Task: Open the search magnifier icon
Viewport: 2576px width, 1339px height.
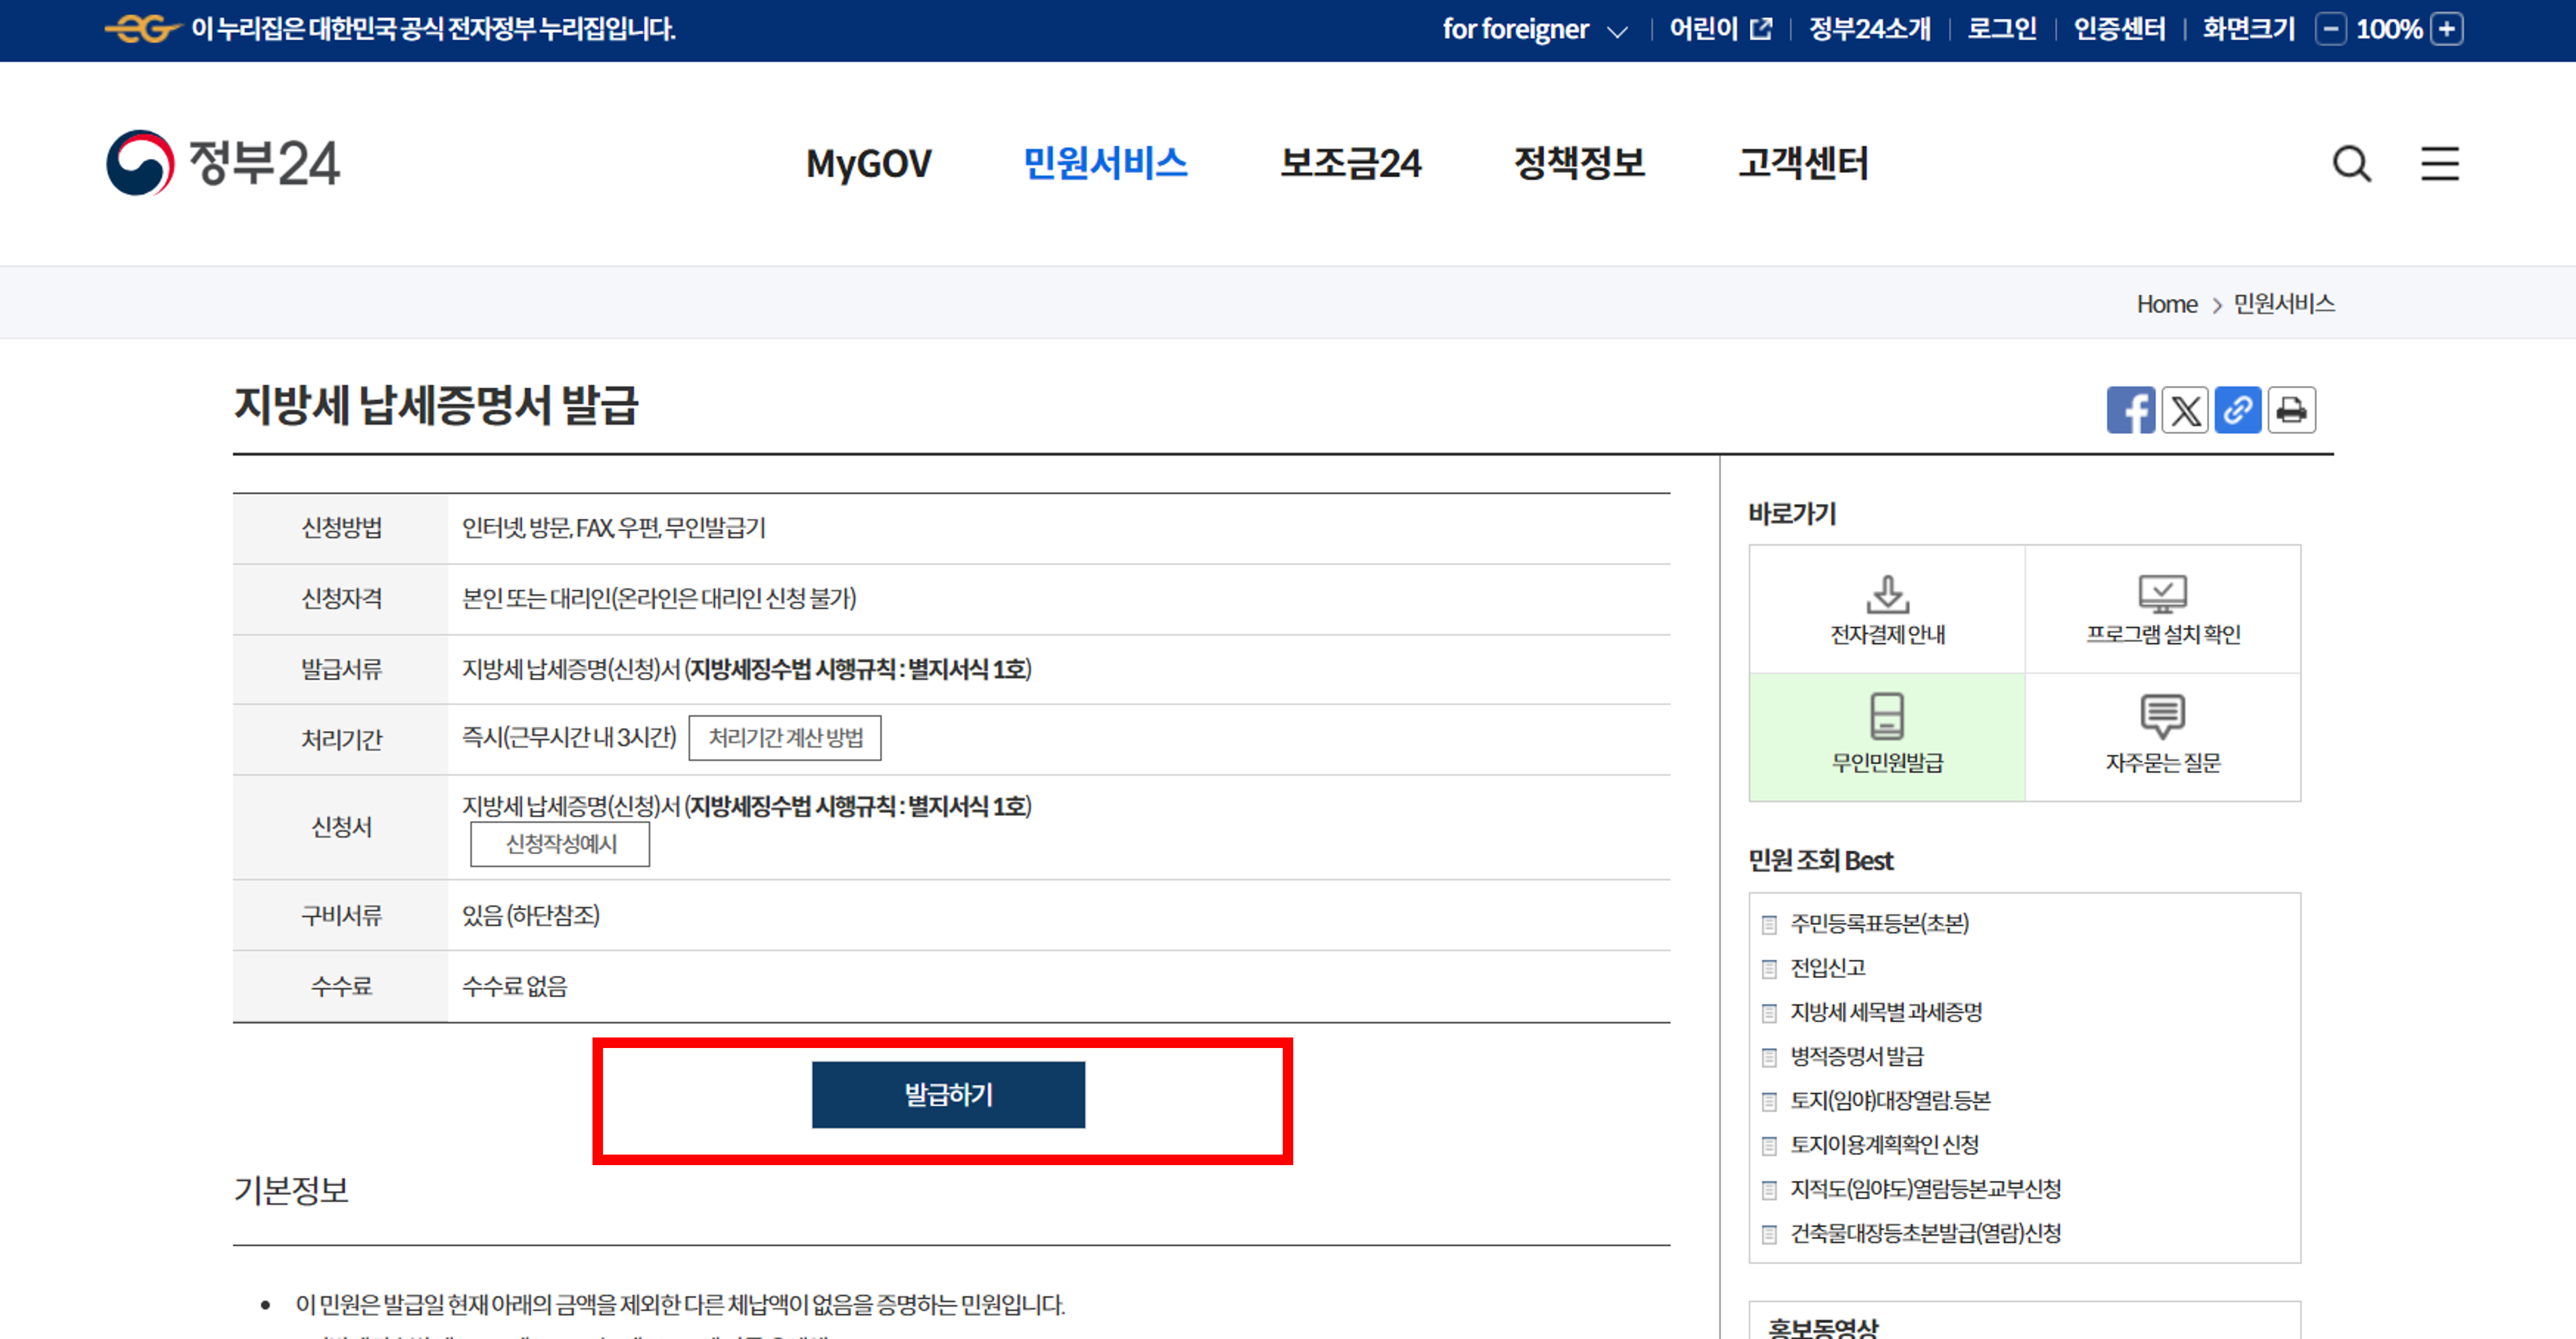Action: click(2351, 163)
